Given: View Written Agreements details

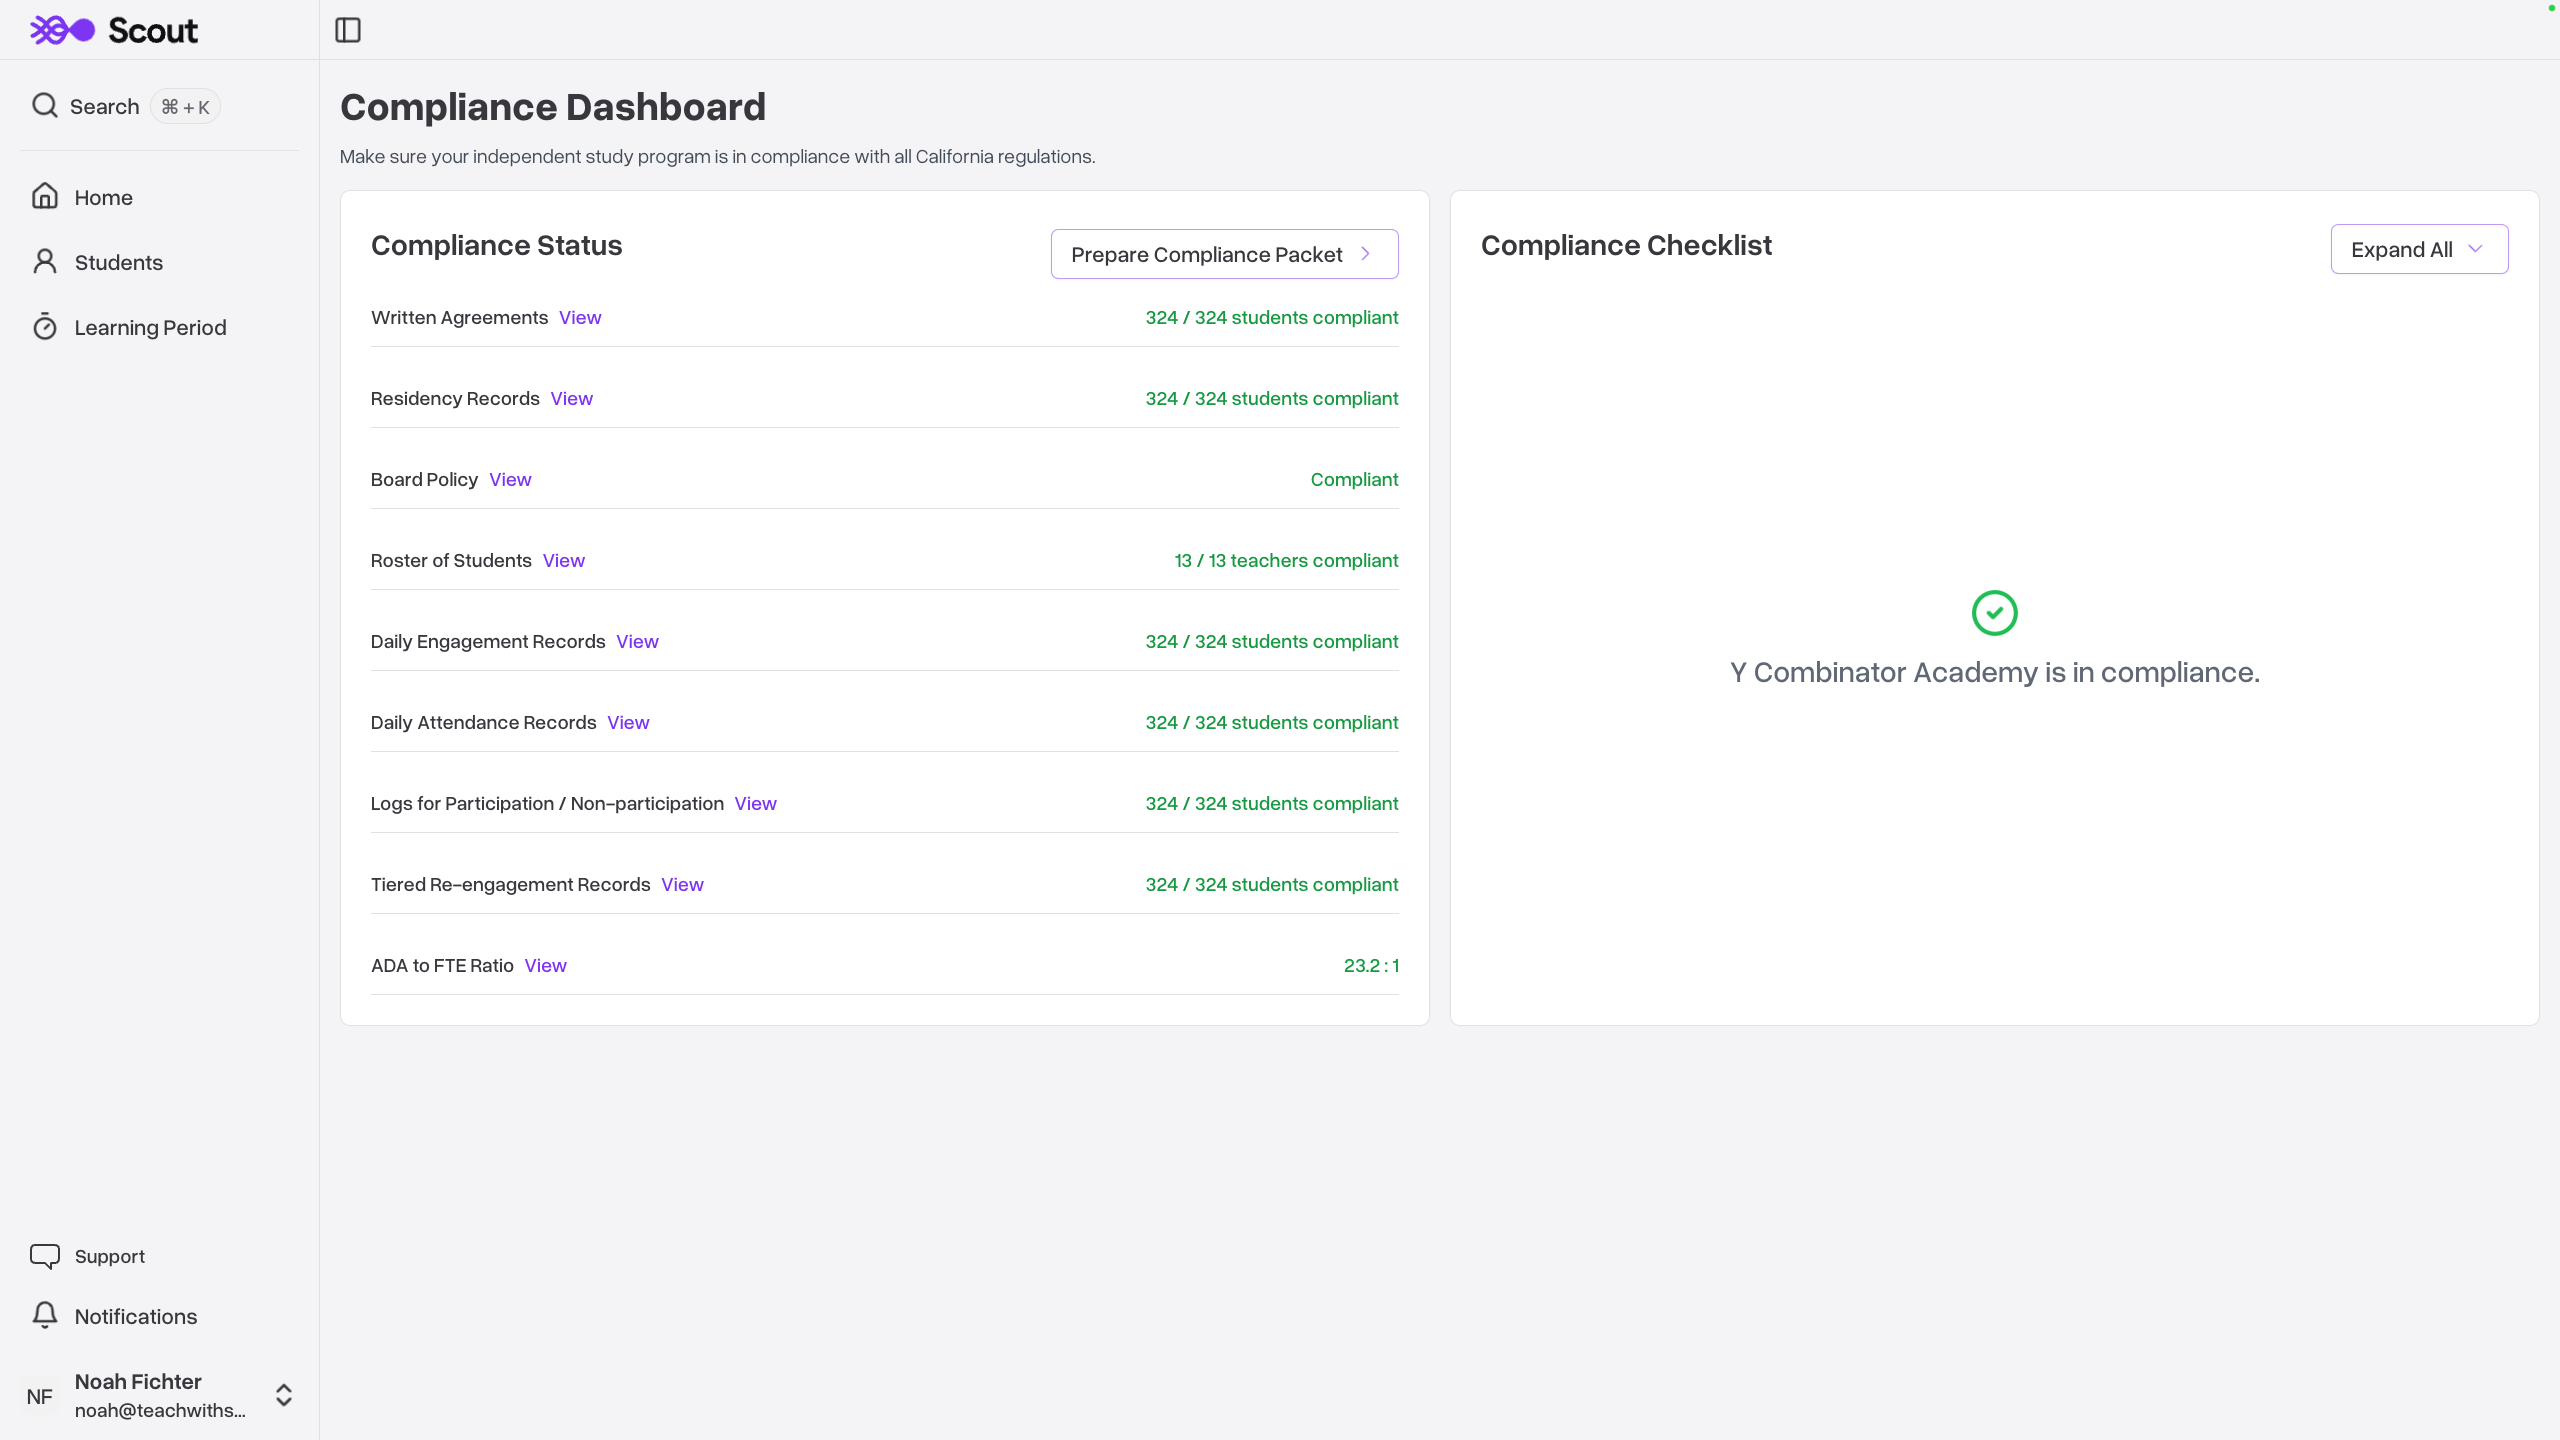Looking at the screenshot, I should tap(580, 318).
